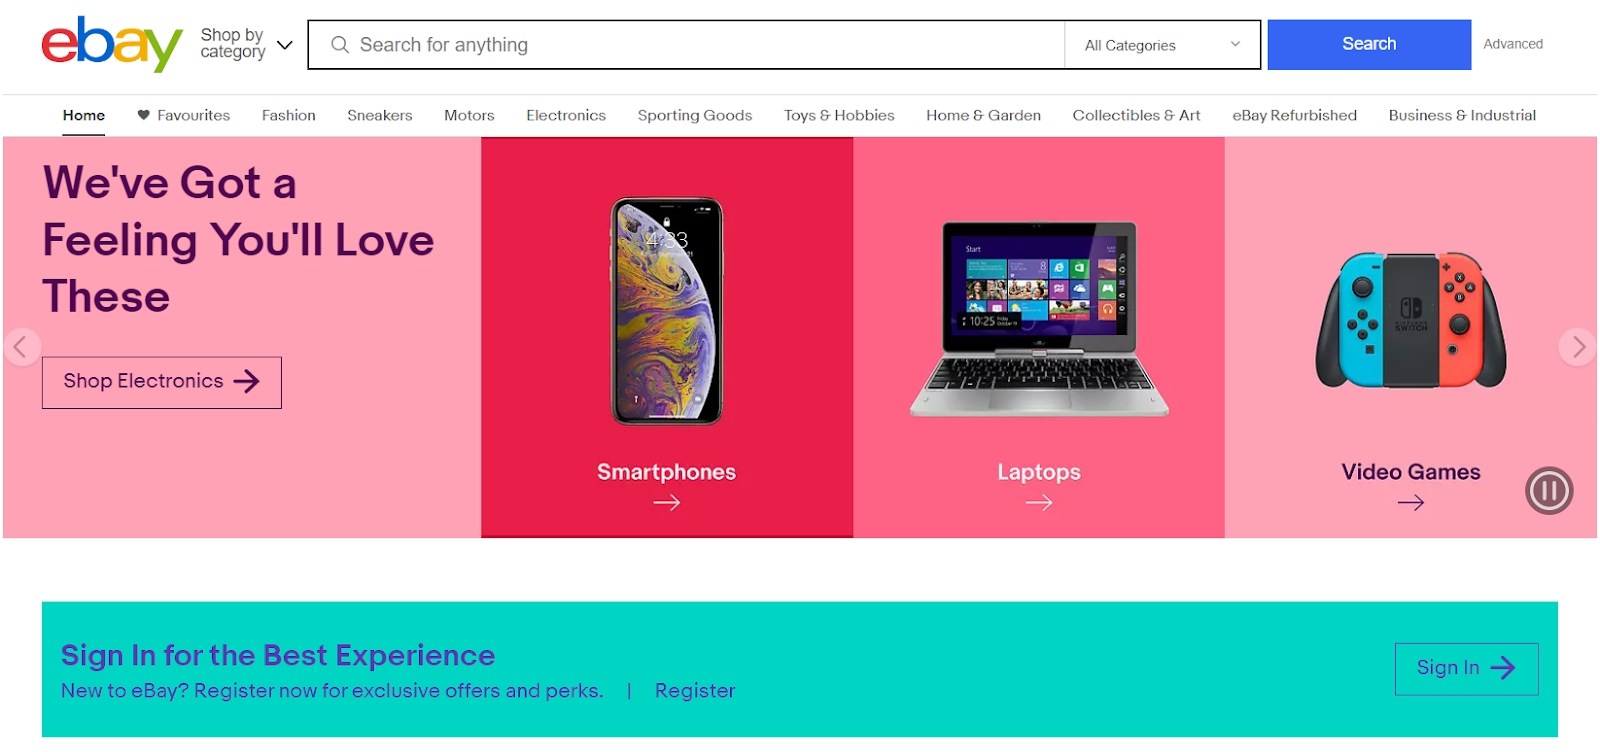This screenshot has height=752, width=1600.
Task: Open the All Categories dropdown
Action: click(1162, 45)
